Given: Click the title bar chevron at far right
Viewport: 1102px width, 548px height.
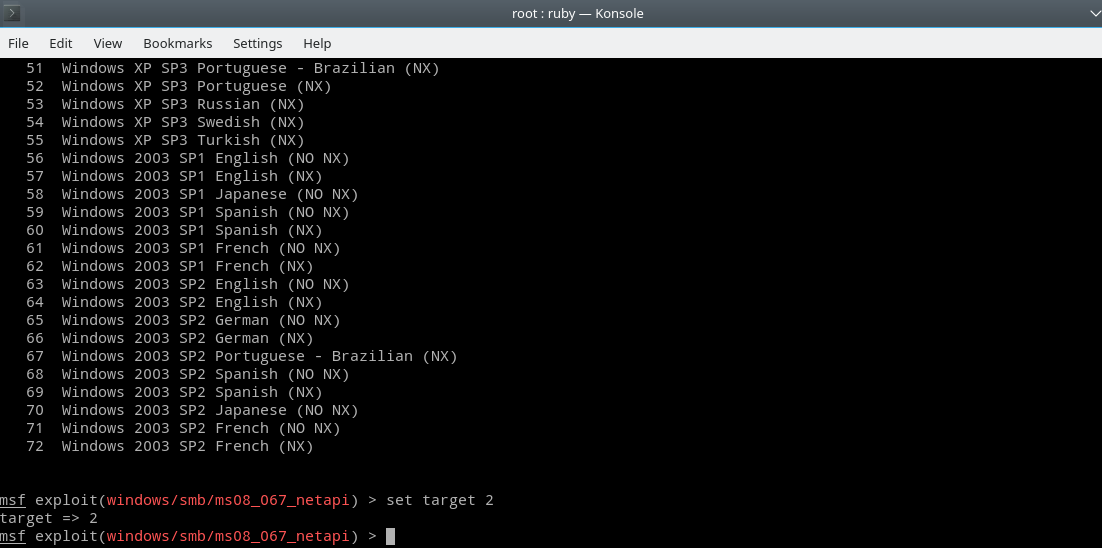Looking at the screenshot, I should tap(1094, 13).
